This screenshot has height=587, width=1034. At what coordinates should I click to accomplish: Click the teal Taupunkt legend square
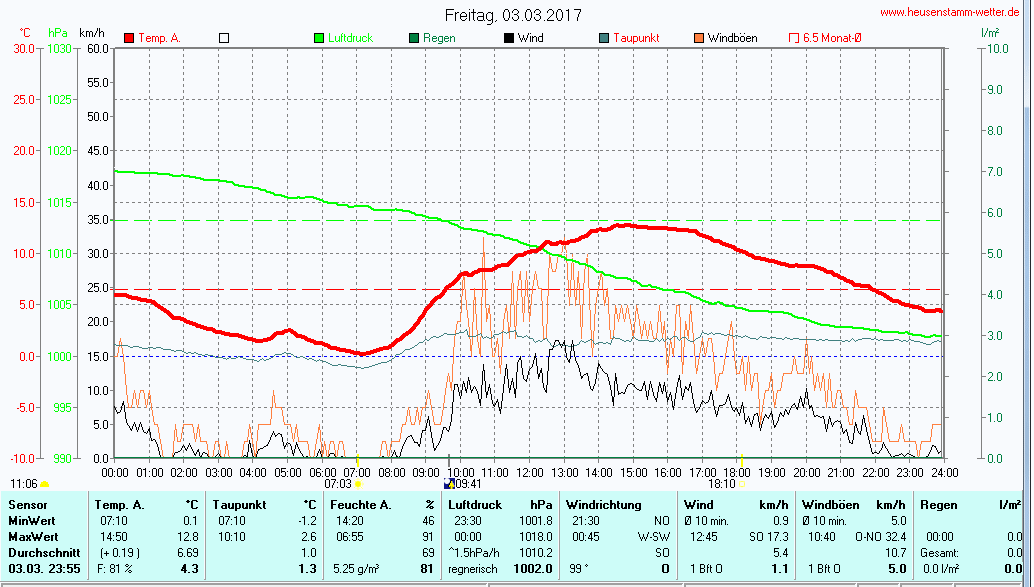(x=604, y=38)
